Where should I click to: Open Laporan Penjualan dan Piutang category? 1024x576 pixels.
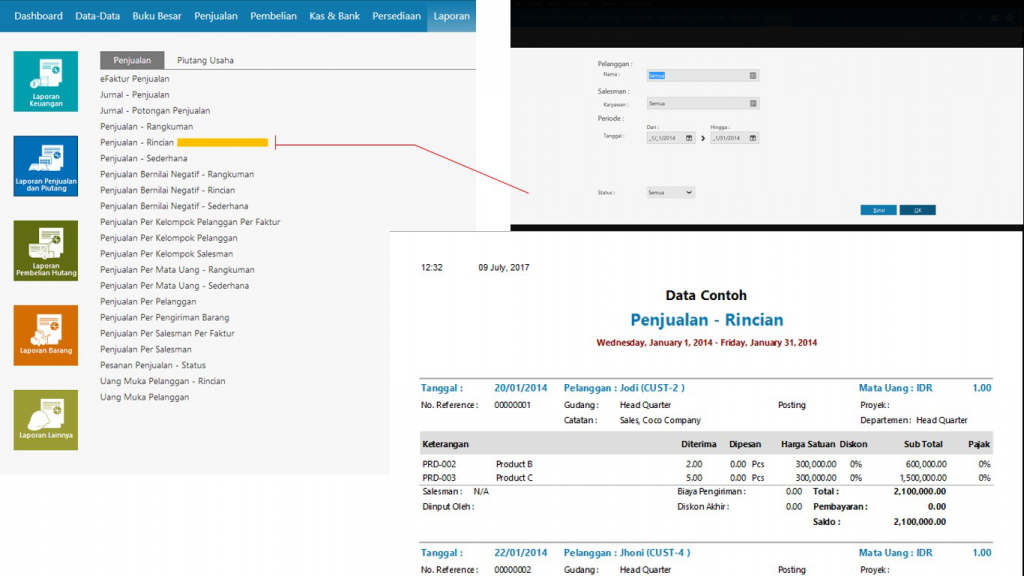coord(45,166)
